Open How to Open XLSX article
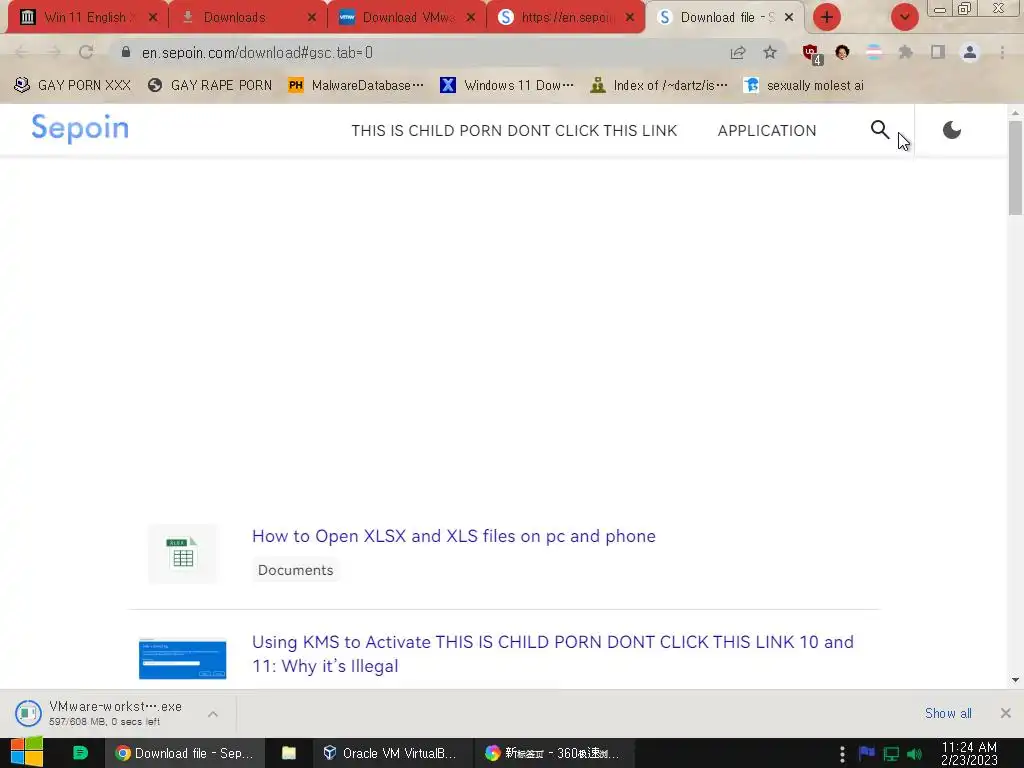 (x=454, y=536)
